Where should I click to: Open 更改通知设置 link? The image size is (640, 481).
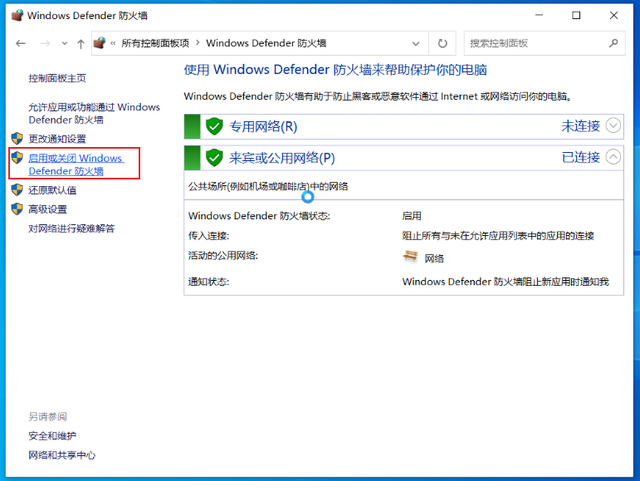tap(57, 139)
